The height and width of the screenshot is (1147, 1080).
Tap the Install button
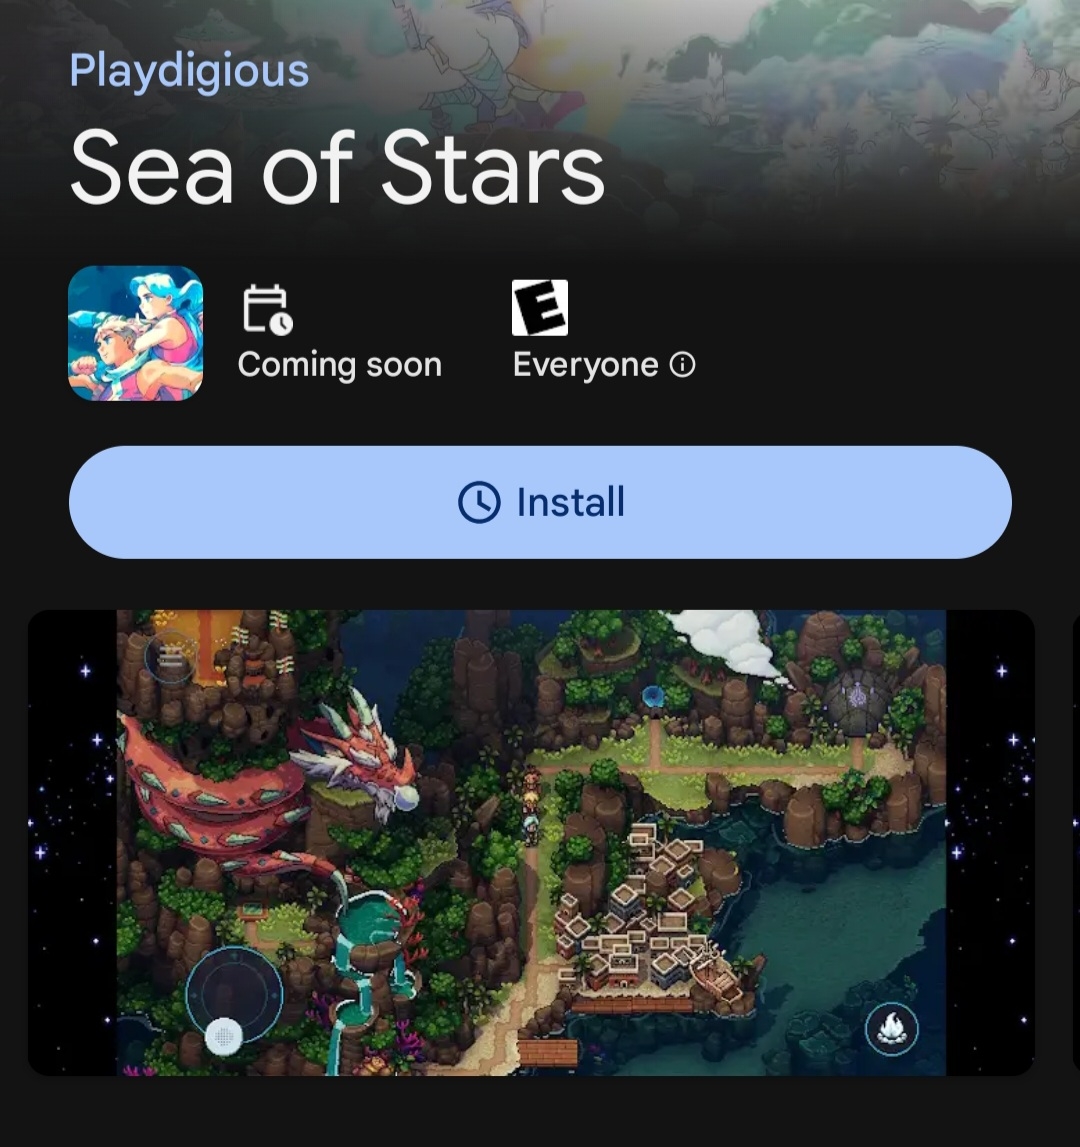tap(540, 503)
